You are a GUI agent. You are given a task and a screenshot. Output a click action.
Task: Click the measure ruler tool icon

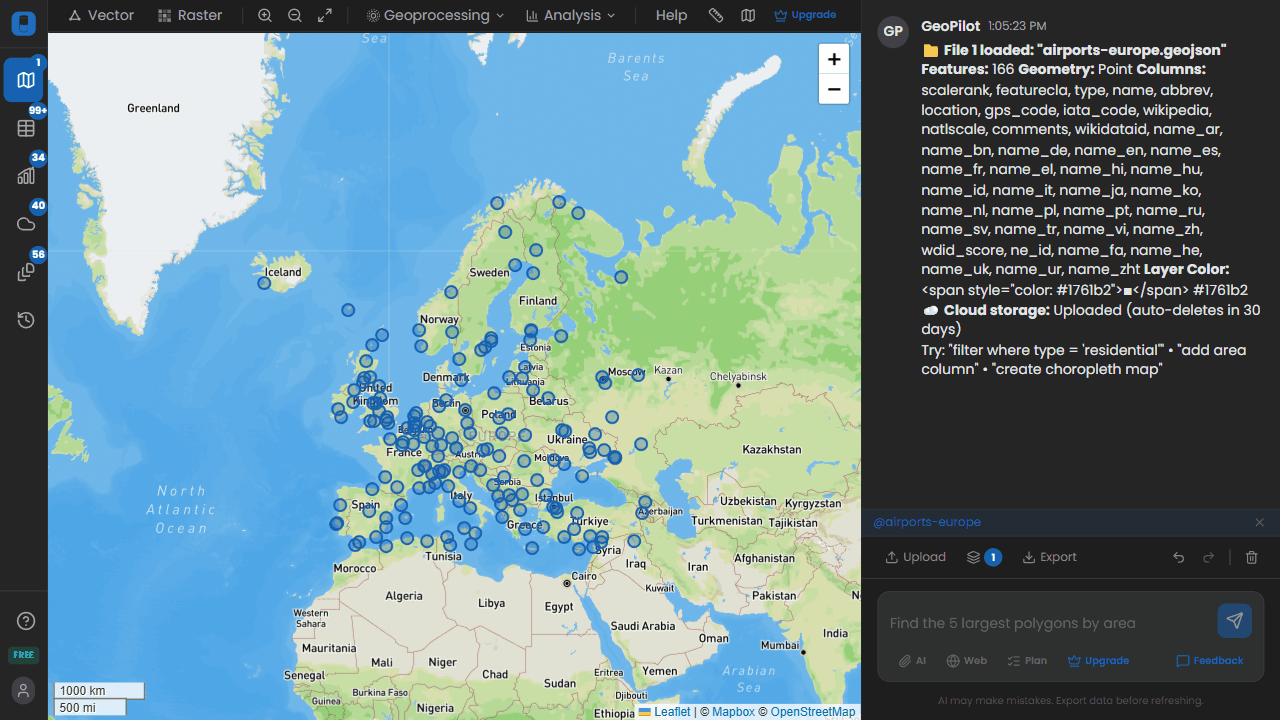pos(715,15)
